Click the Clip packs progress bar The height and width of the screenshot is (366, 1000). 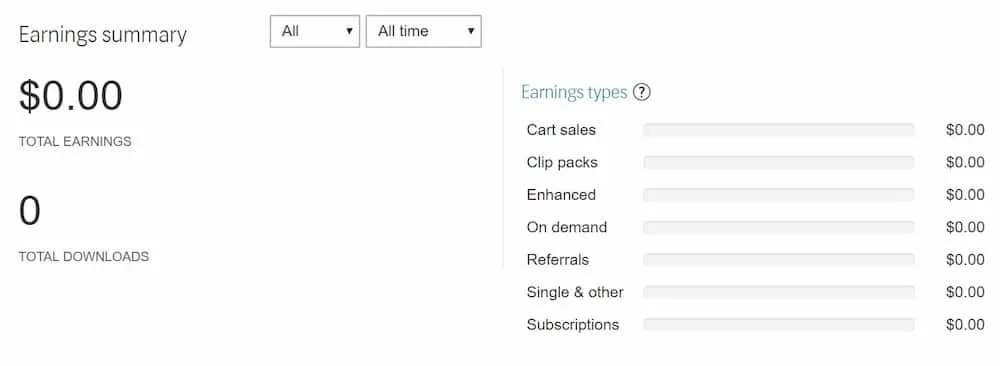click(x=779, y=163)
